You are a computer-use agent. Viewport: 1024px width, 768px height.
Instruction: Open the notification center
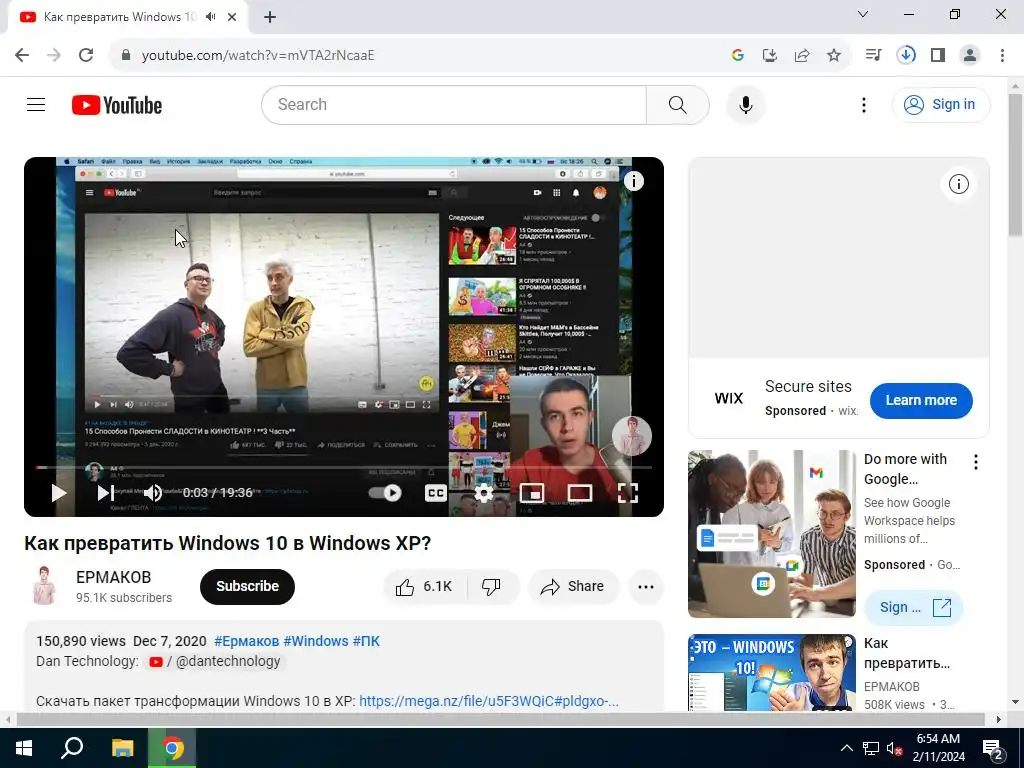coord(993,748)
